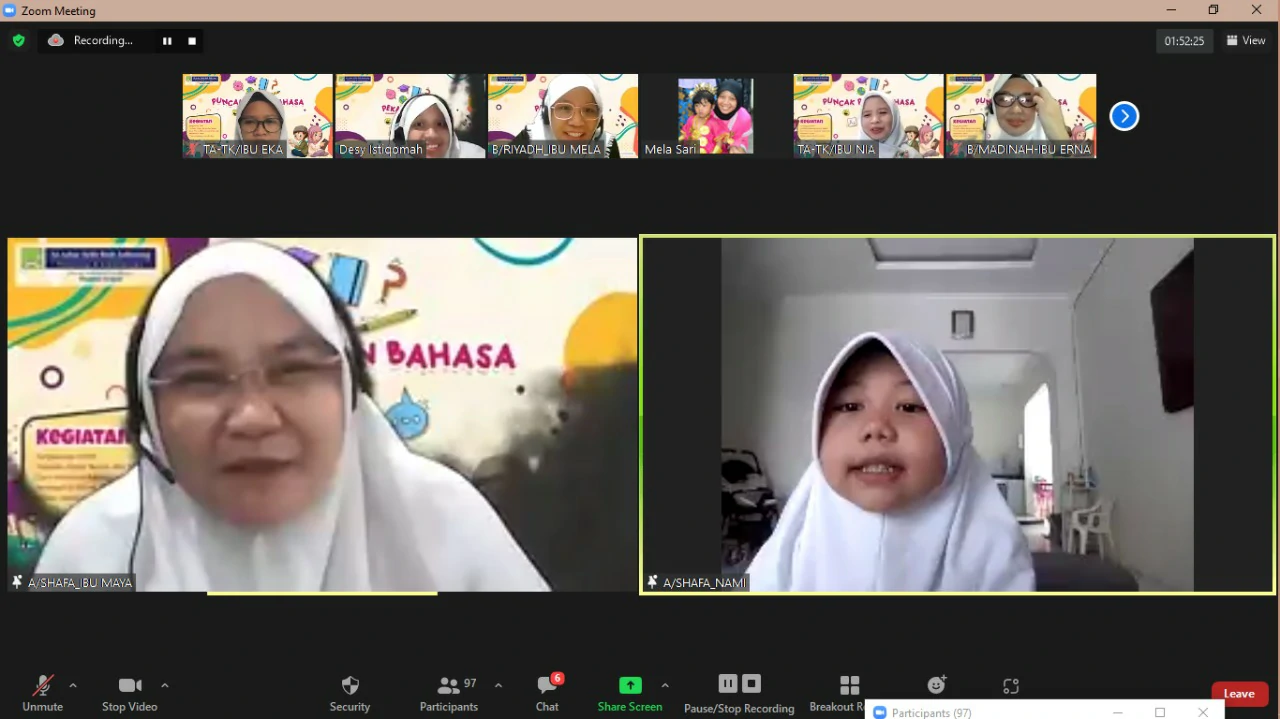Open the View layout menu
Screen dimensions: 1280x719
(x=1246, y=41)
